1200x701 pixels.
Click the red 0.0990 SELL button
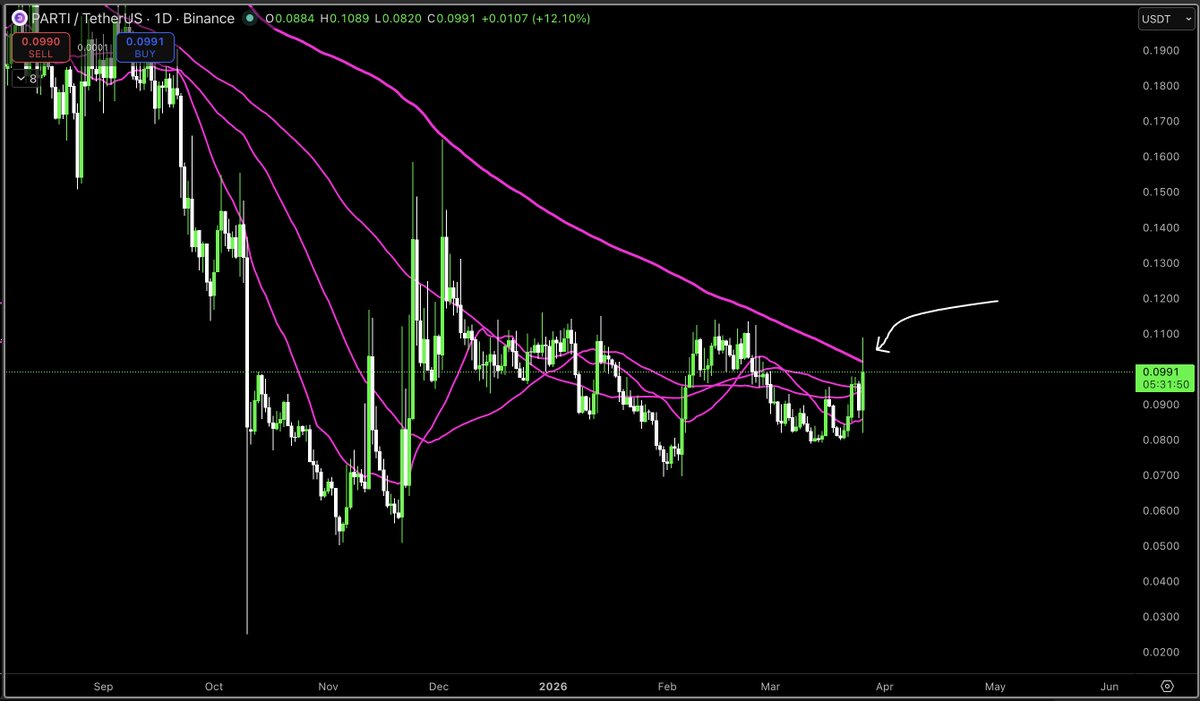pyautogui.click(x=40, y=47)
